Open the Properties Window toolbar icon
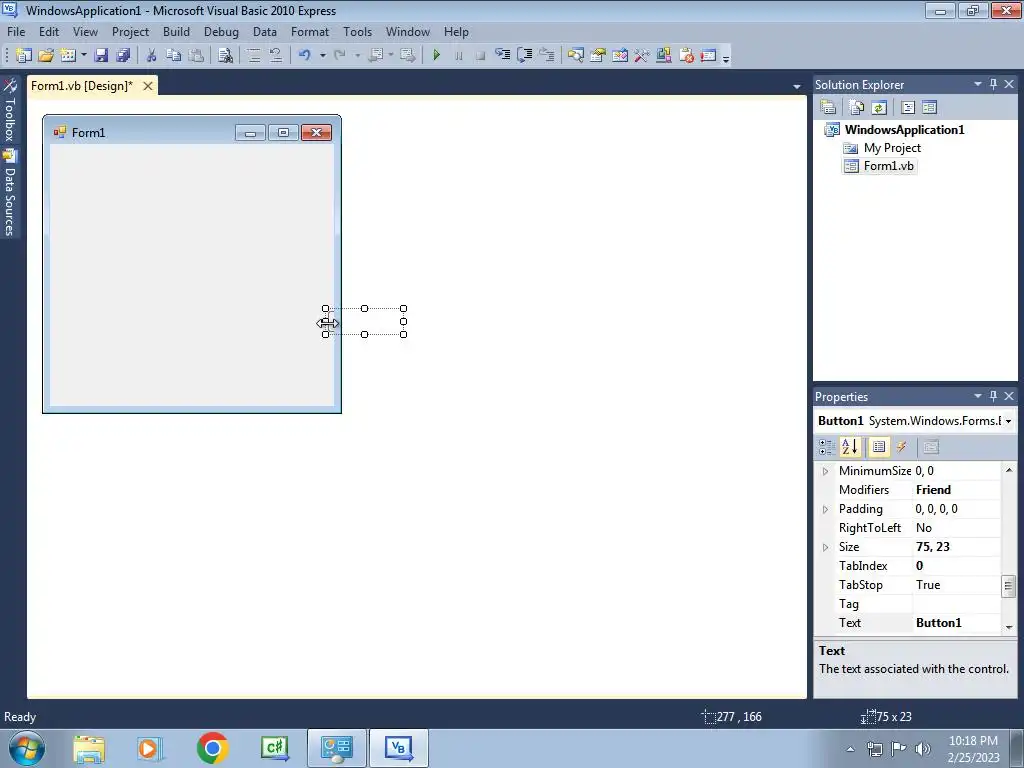Screen dimensions: 1024x768 598,56
